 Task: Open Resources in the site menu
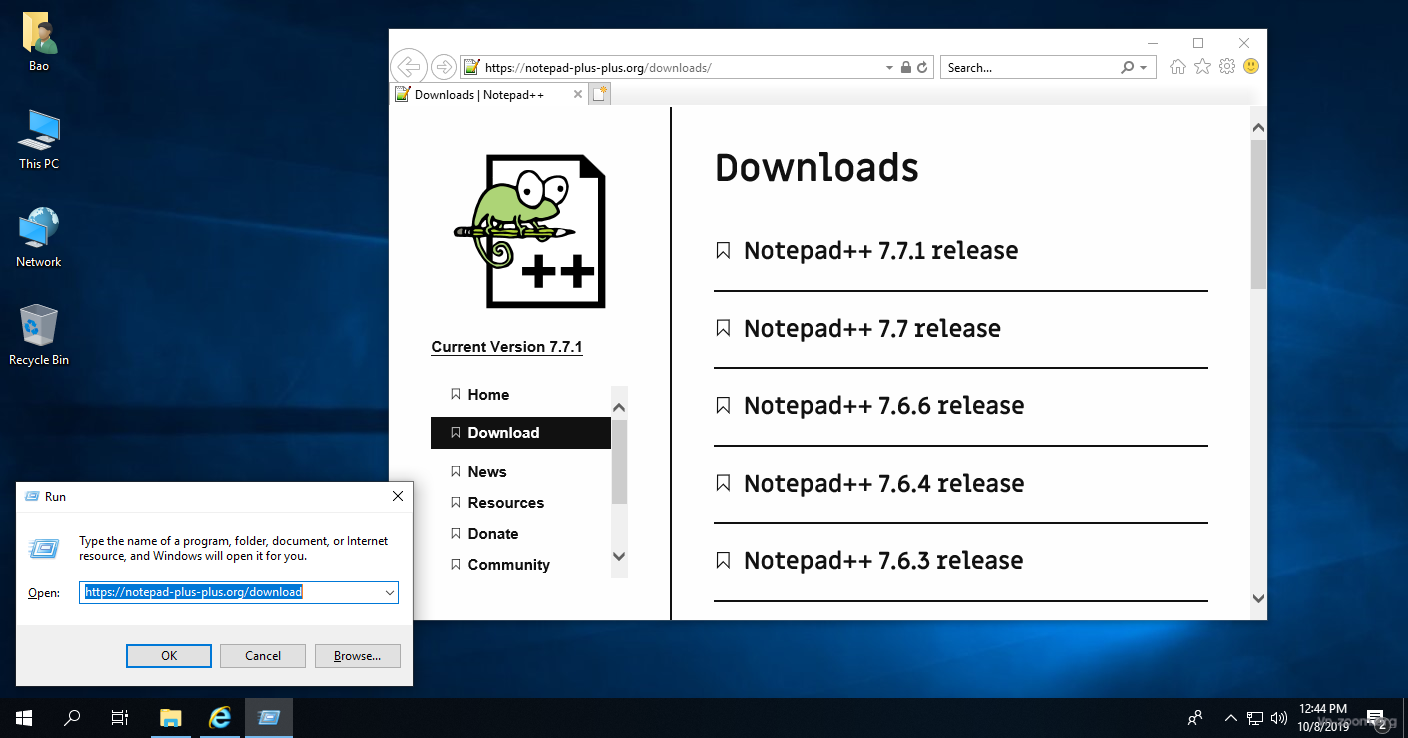pyautogui.click(x=505, y=503)
